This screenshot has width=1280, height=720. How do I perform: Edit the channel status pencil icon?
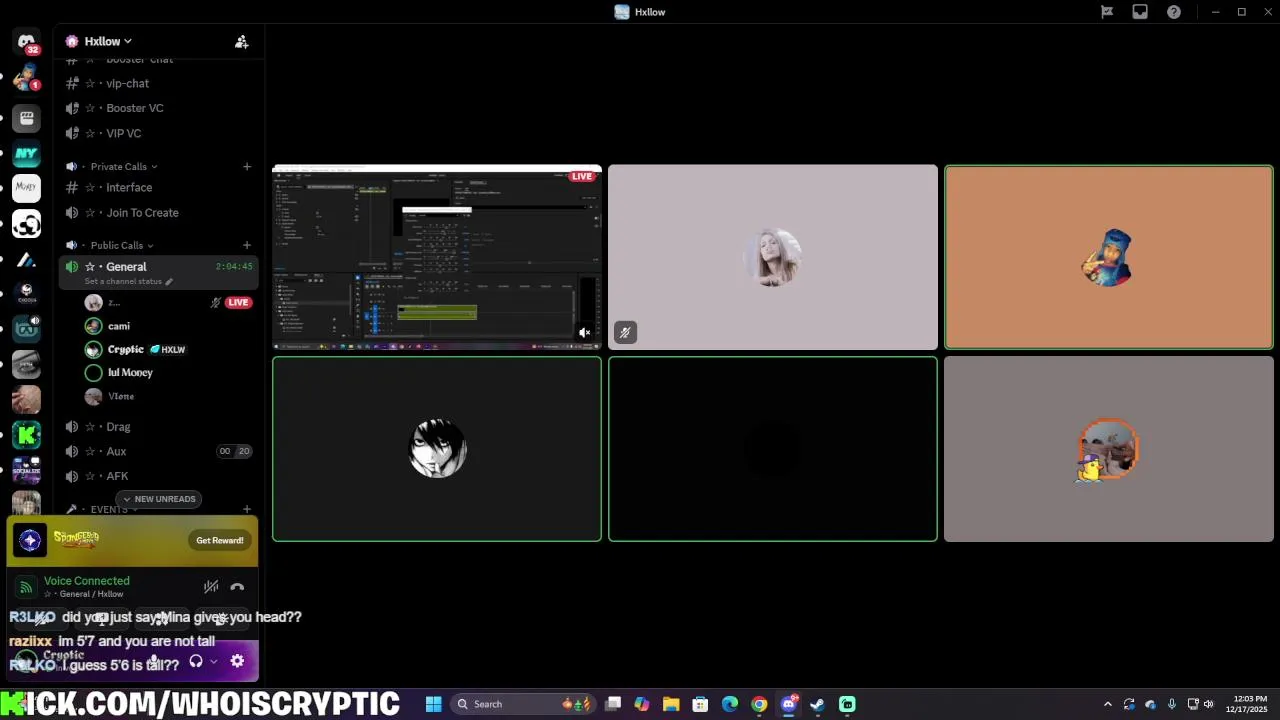coord(169,282)
